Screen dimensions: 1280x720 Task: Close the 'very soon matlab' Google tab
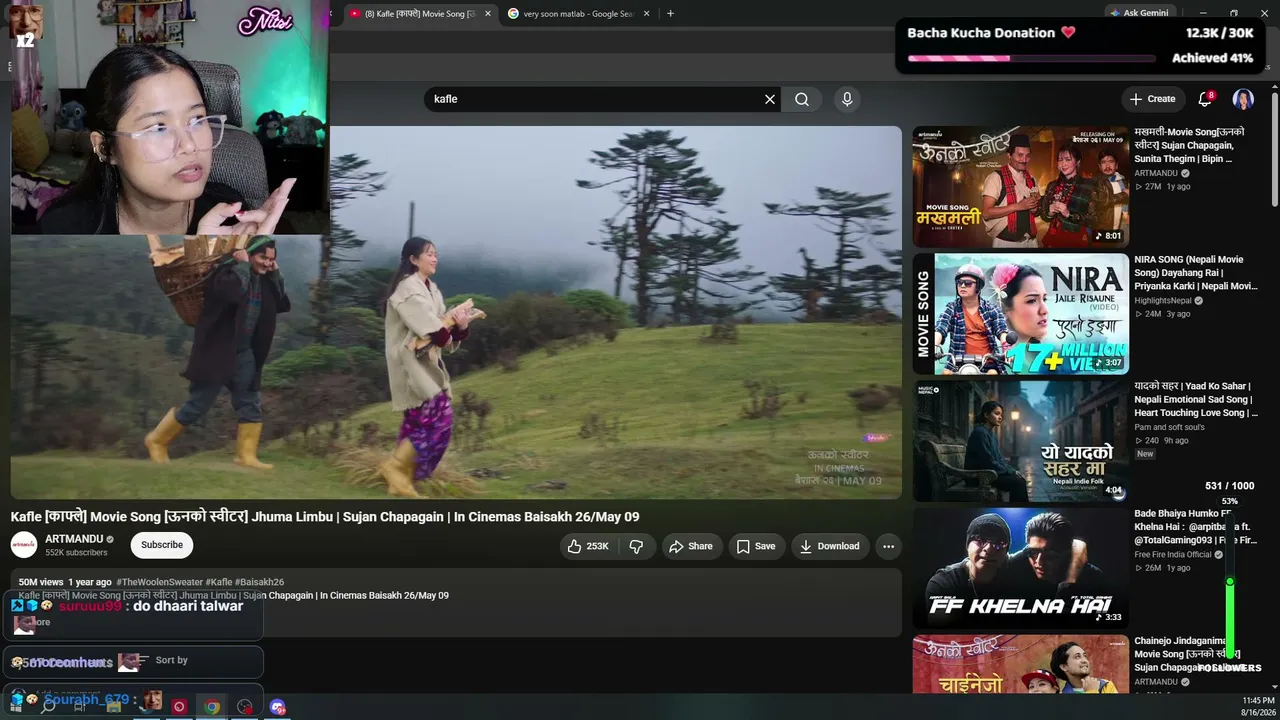646,14
